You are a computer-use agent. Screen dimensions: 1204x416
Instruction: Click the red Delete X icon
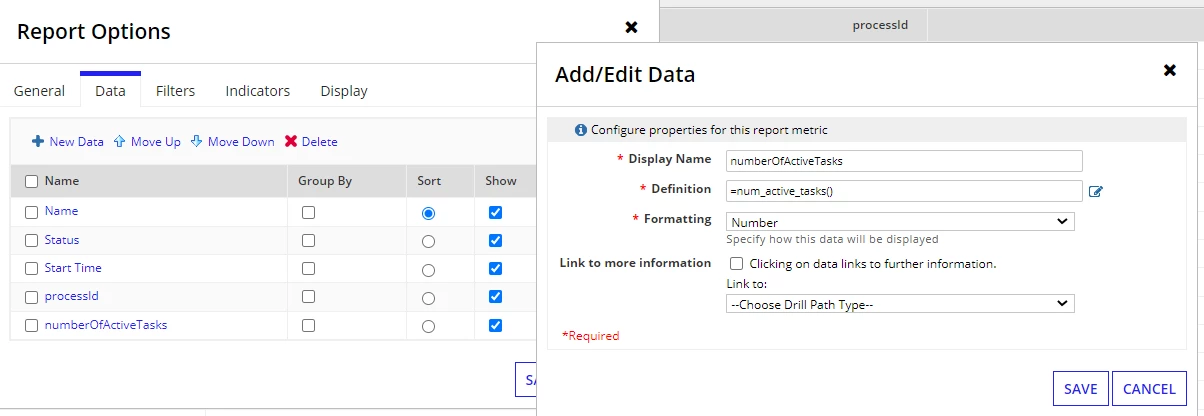point(291,142)
